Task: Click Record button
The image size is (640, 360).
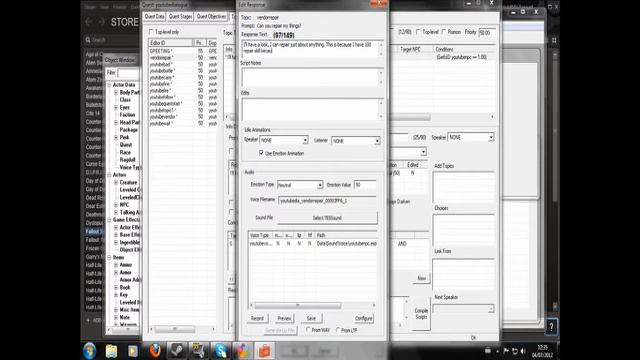Action: (x=257, y=318)
